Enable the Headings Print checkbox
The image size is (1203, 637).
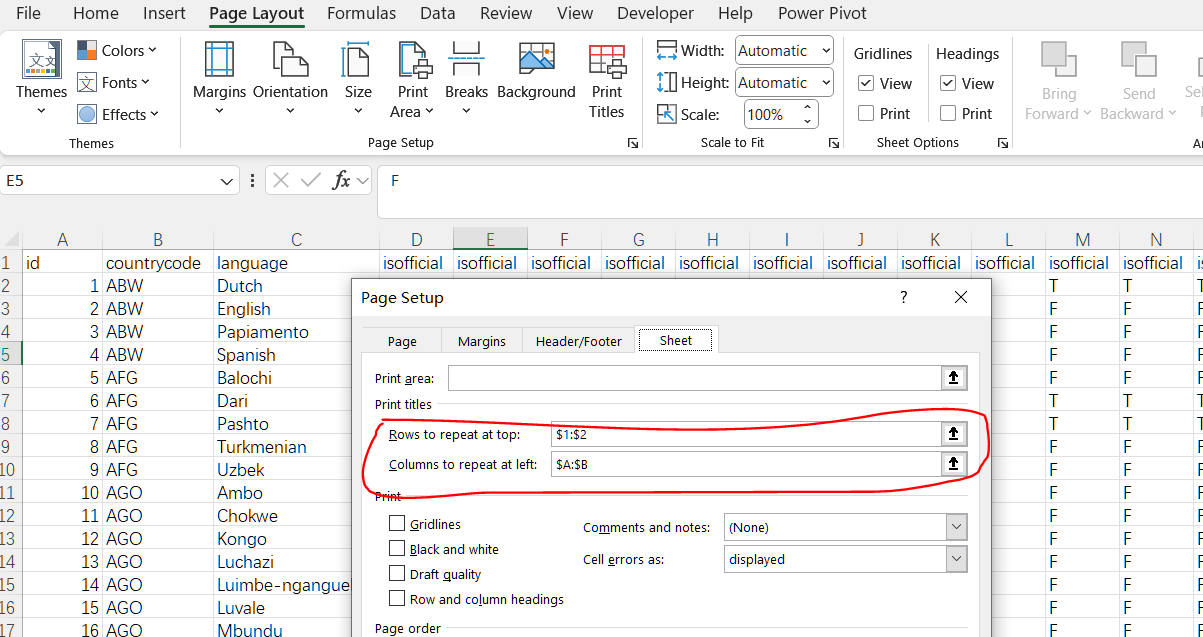click(x=948, y=114)
